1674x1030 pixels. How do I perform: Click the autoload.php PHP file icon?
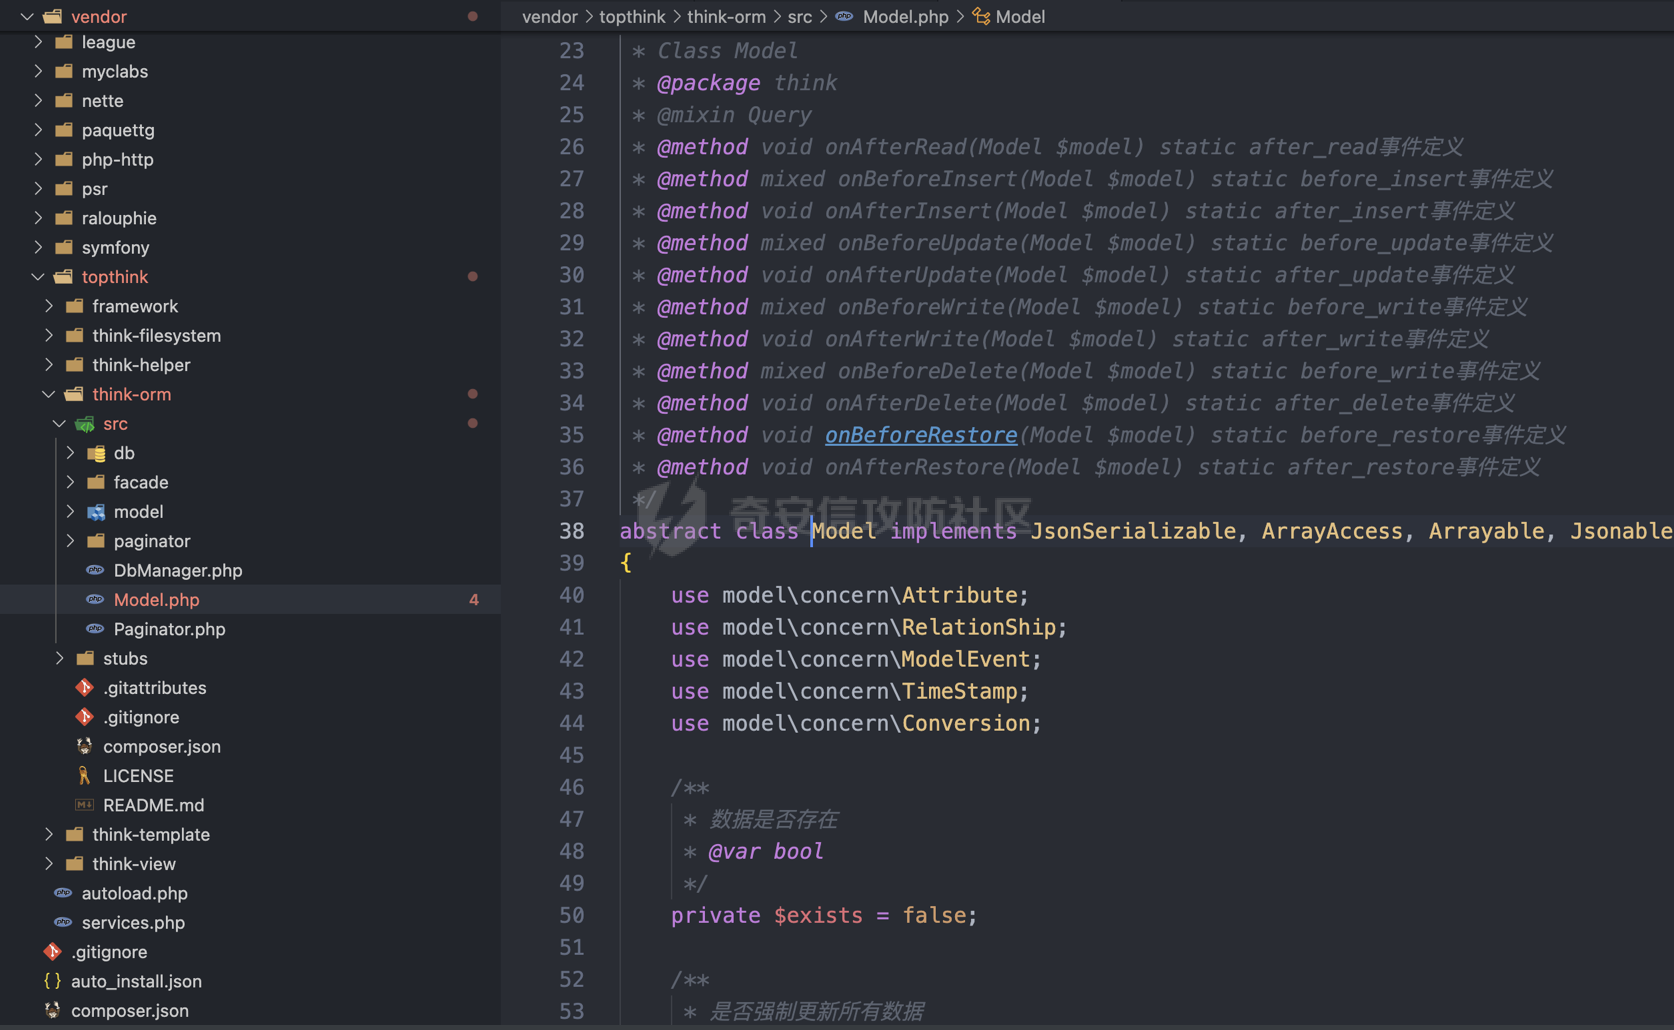click(x=63, y=893)
